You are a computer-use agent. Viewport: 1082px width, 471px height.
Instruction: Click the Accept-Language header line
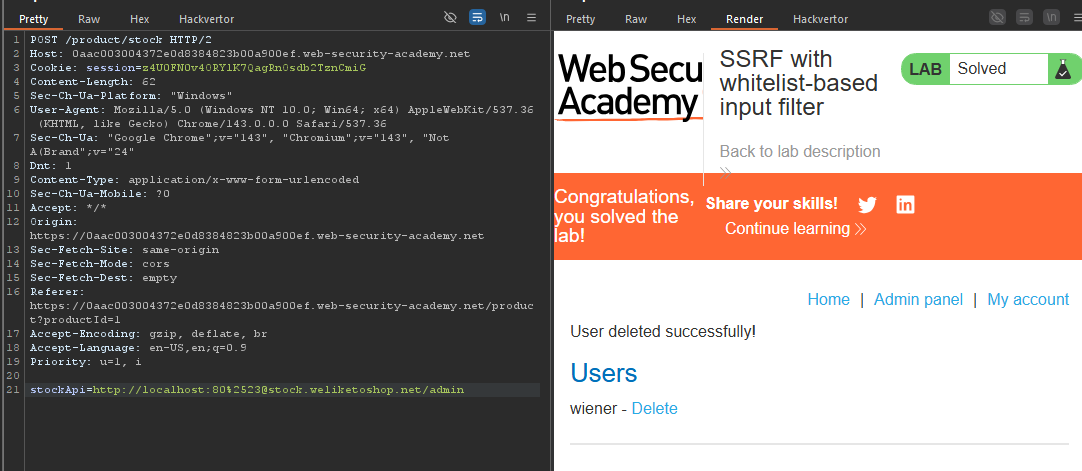click(x=138, y=348)
